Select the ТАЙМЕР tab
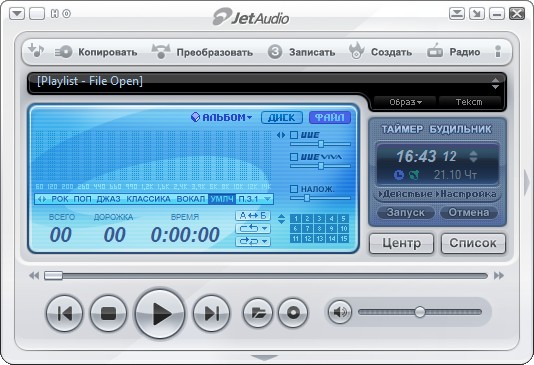 (x=402, y=129)
